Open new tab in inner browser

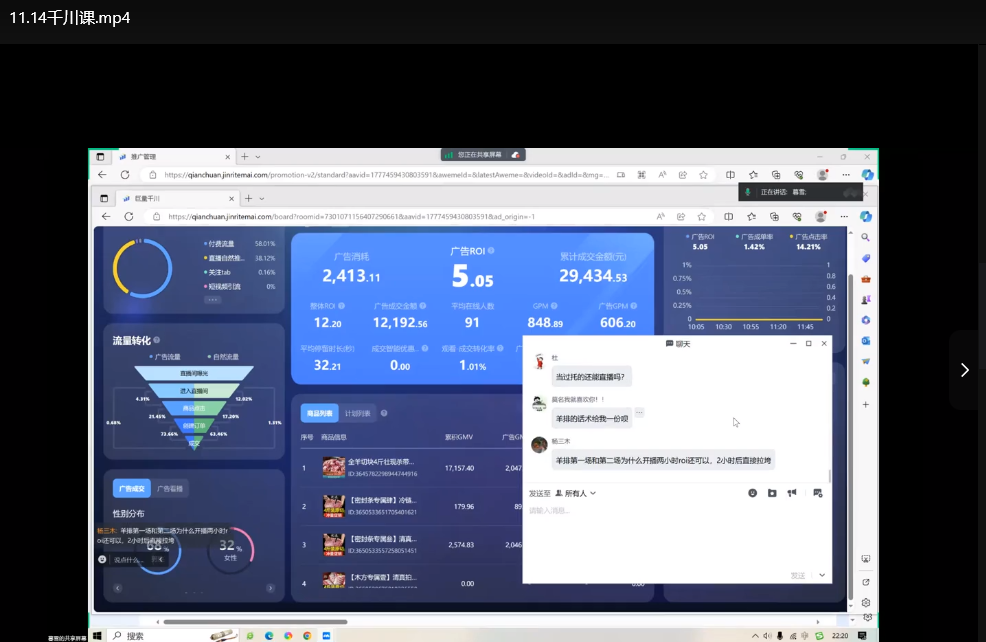coord(248,198)
